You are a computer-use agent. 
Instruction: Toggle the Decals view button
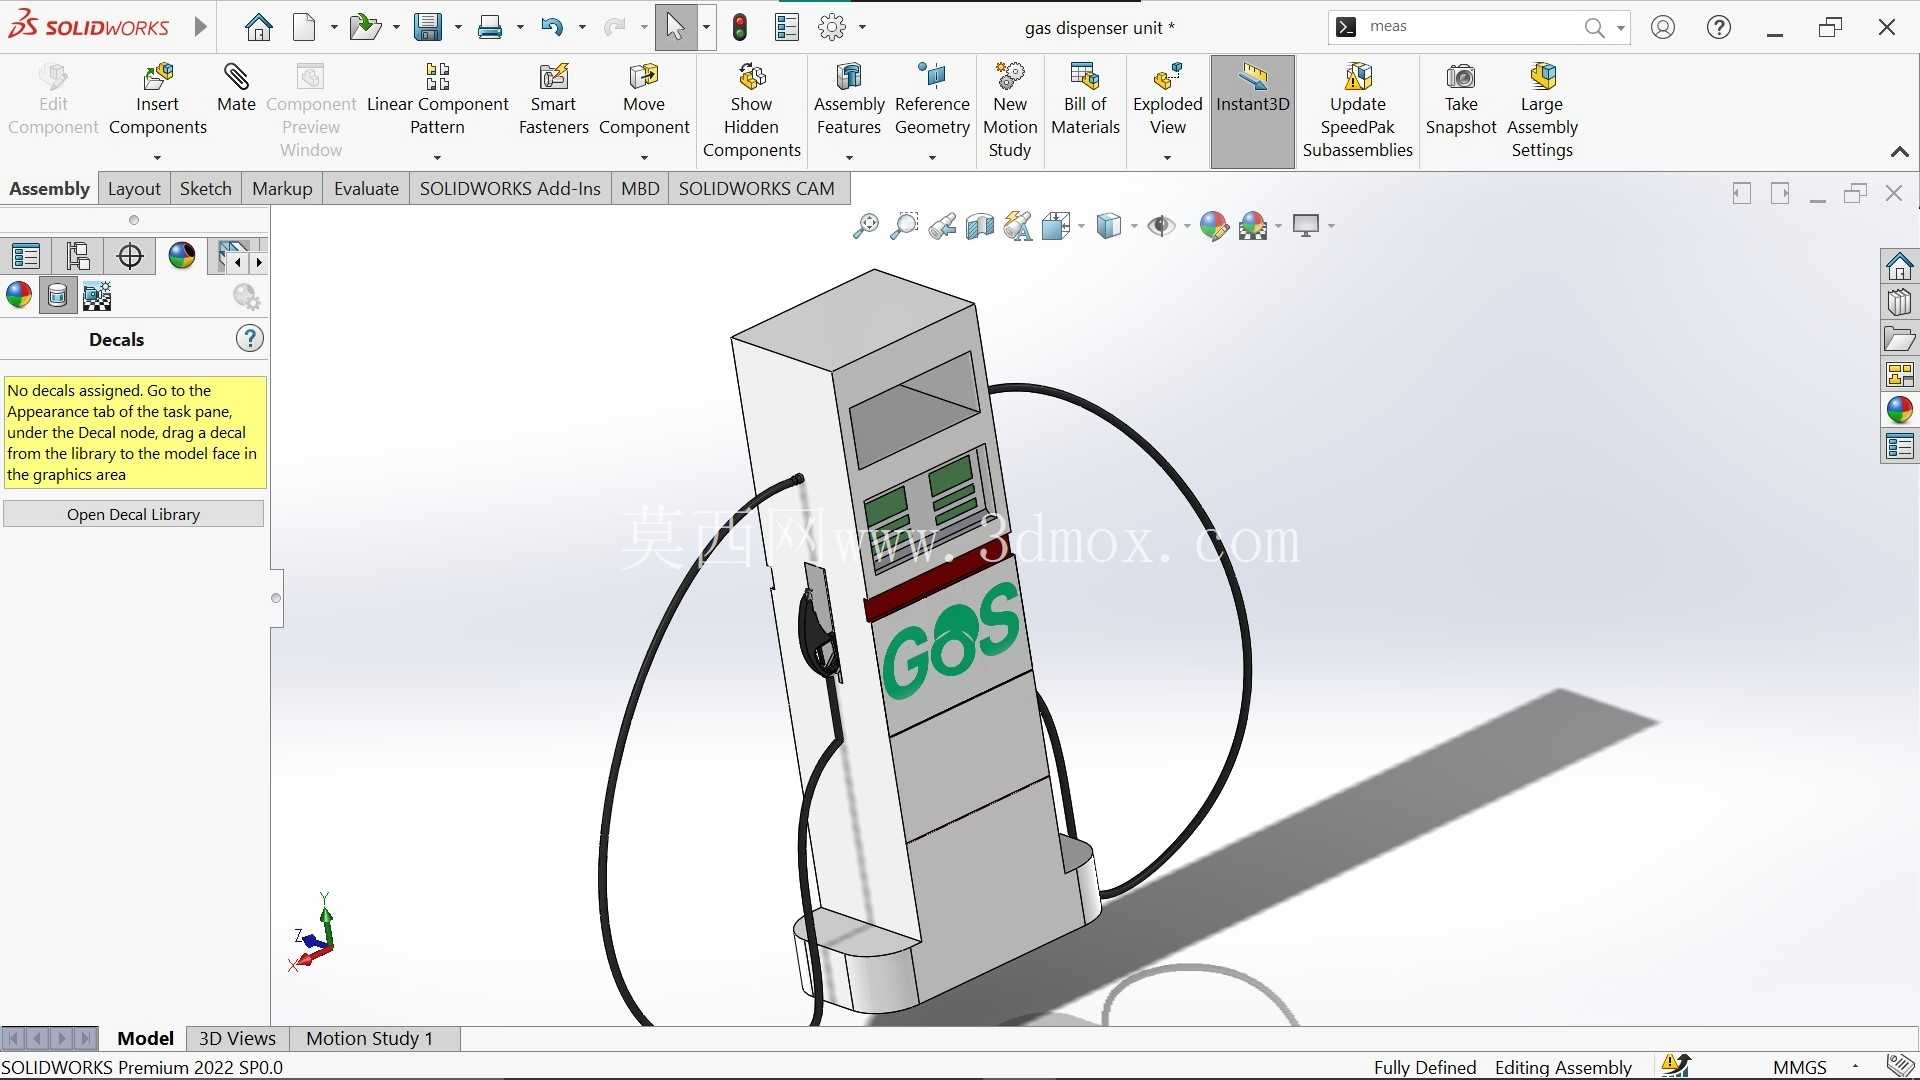[x=57, y=296]
